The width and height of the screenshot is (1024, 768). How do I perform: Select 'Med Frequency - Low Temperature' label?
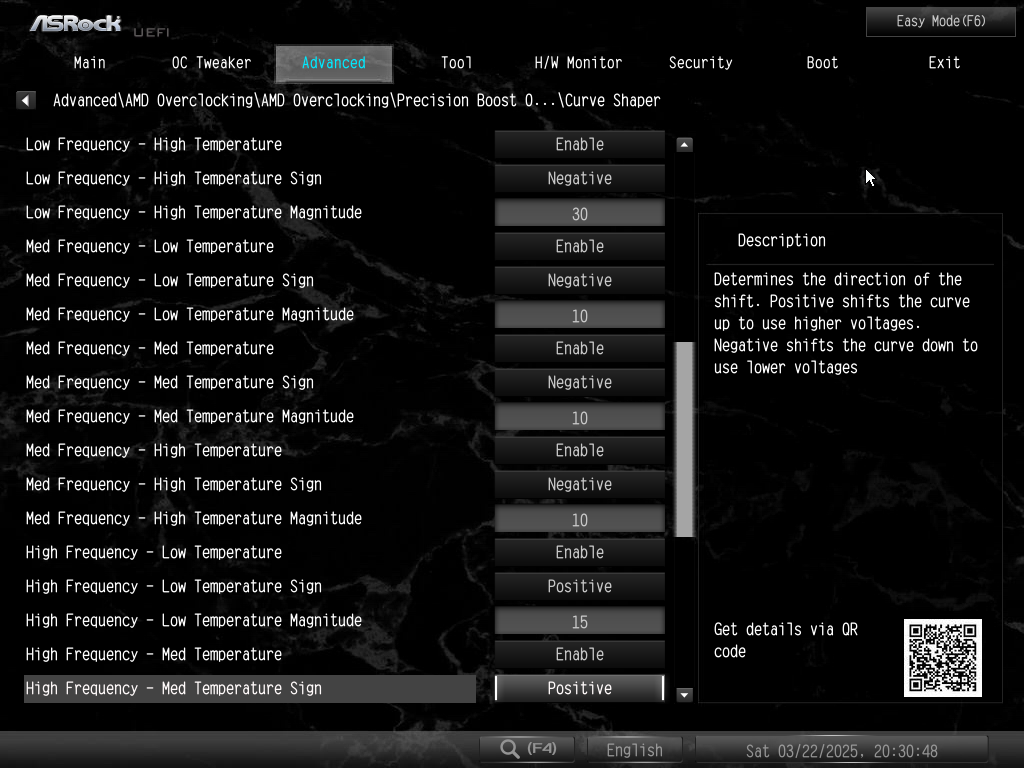coord(150,246)
